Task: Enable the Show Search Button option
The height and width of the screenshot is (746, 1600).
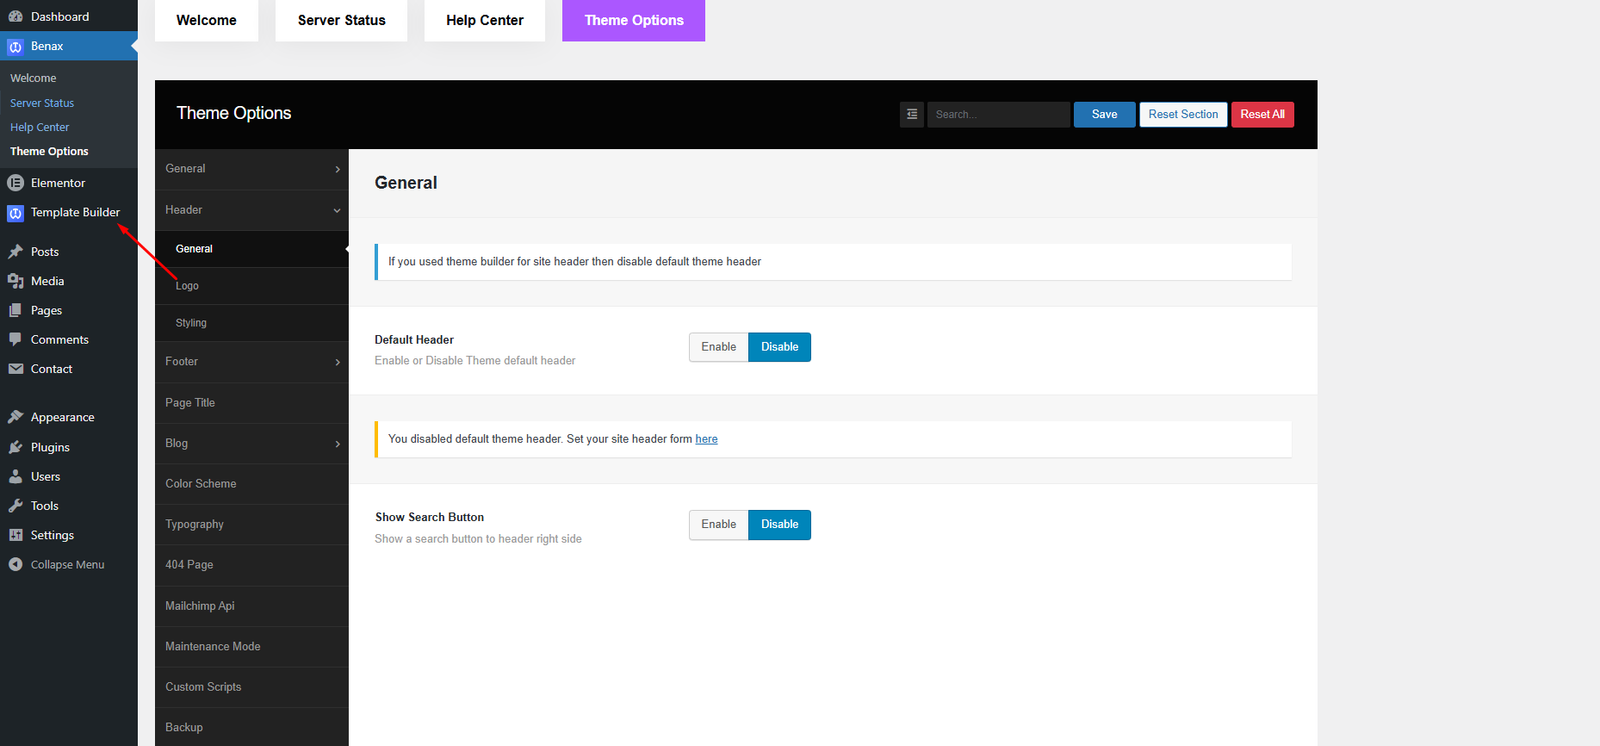Action: (x=718, y=524)
